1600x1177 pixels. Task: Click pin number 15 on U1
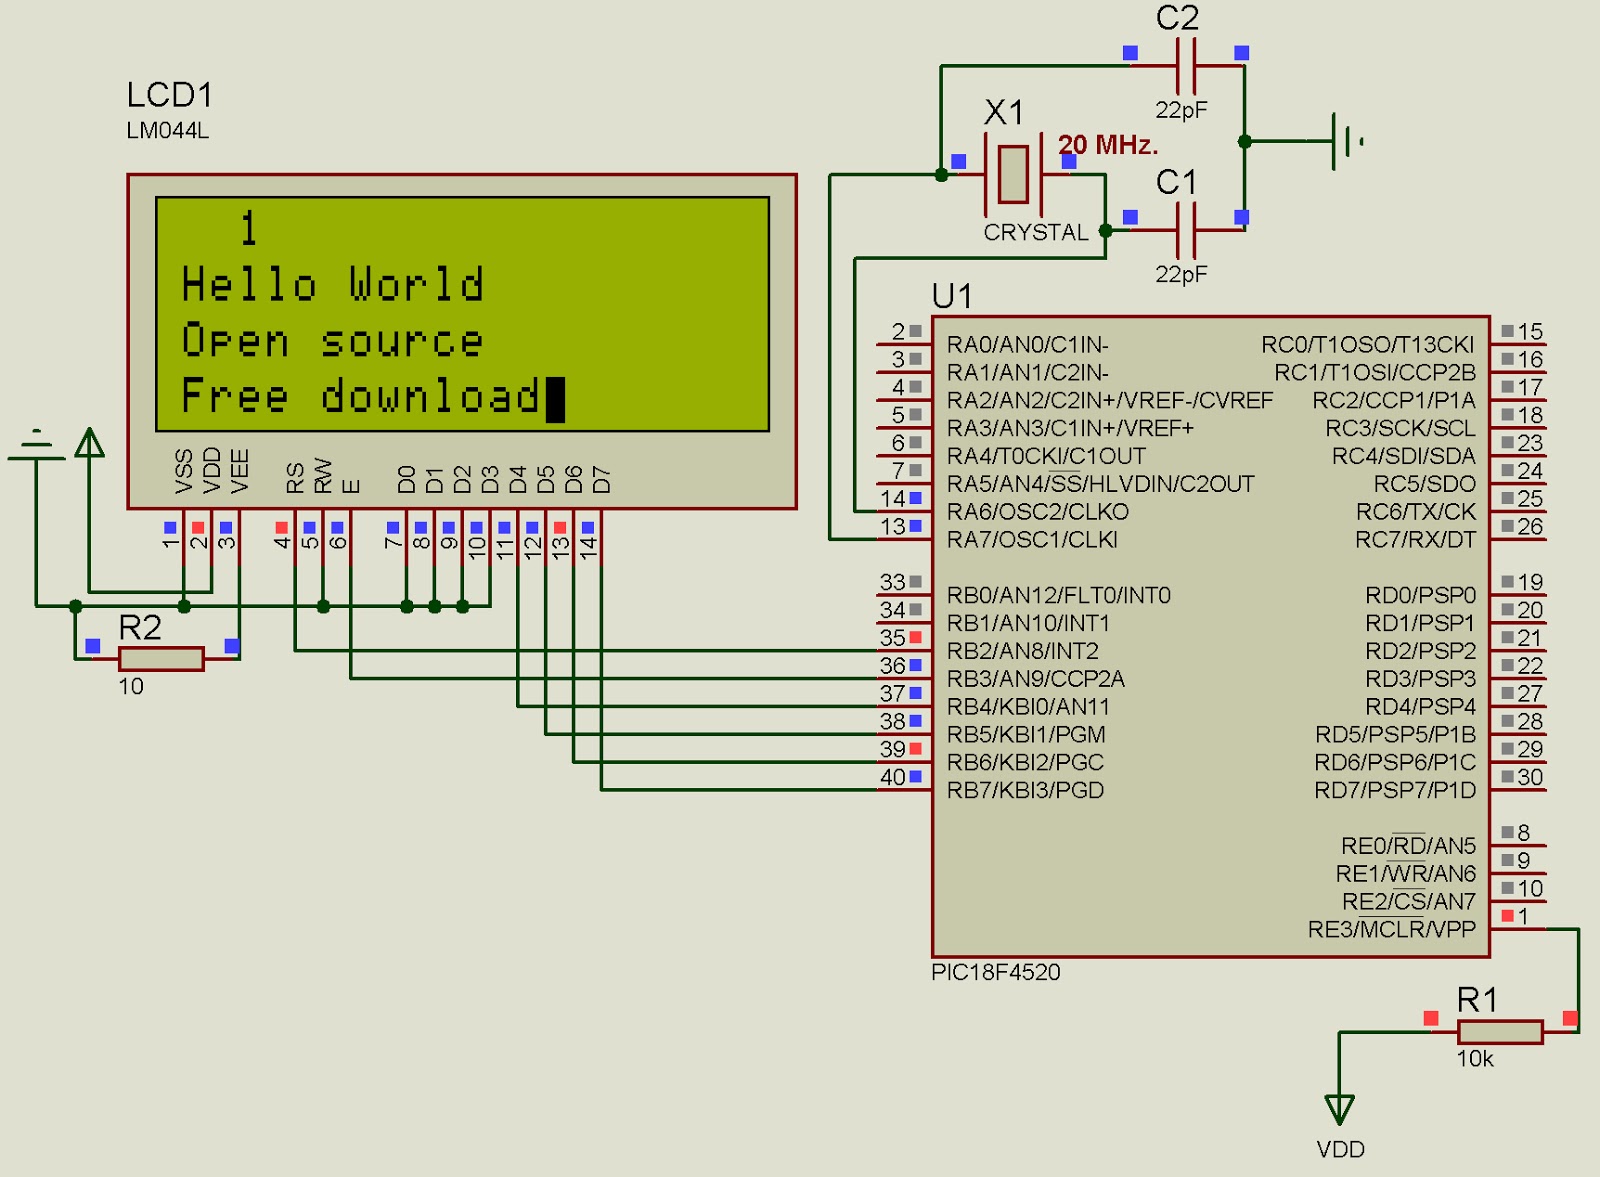click(x=1530, y=331)
